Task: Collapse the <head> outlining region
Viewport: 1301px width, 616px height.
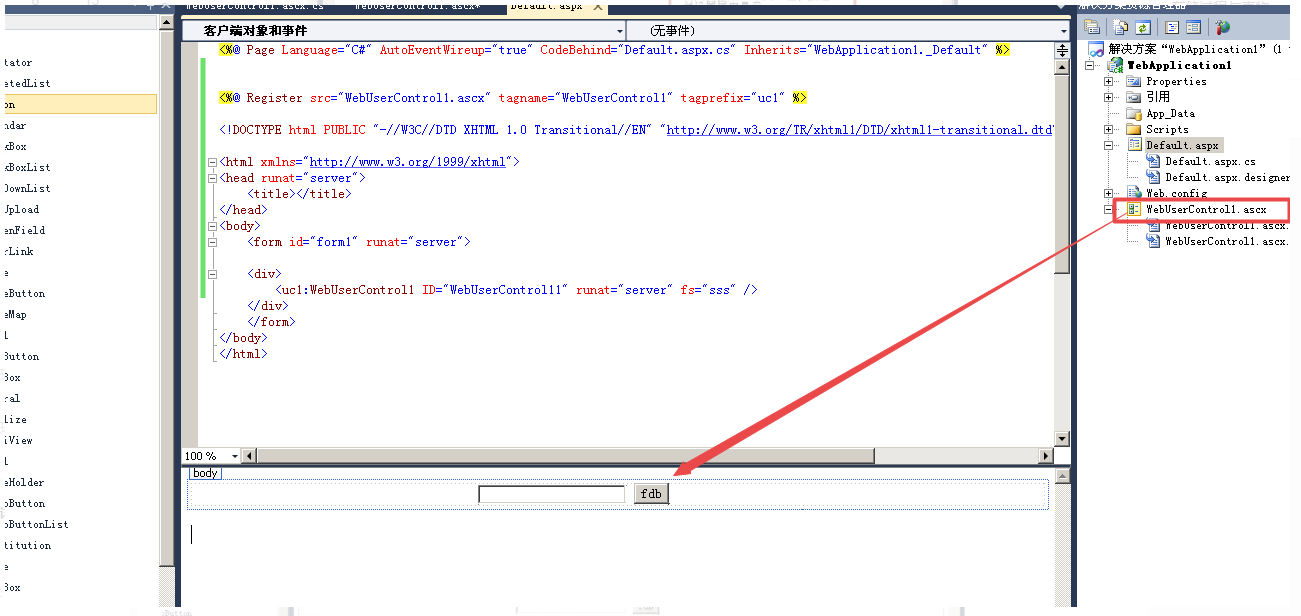Action: pos(211,178)
